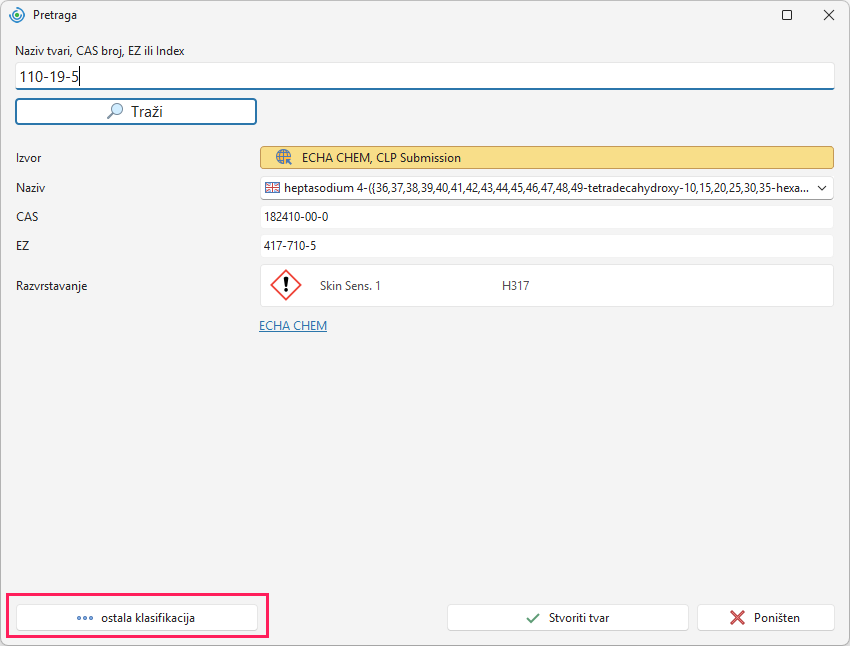Maximize the Pretraga window

click(787, 15)
